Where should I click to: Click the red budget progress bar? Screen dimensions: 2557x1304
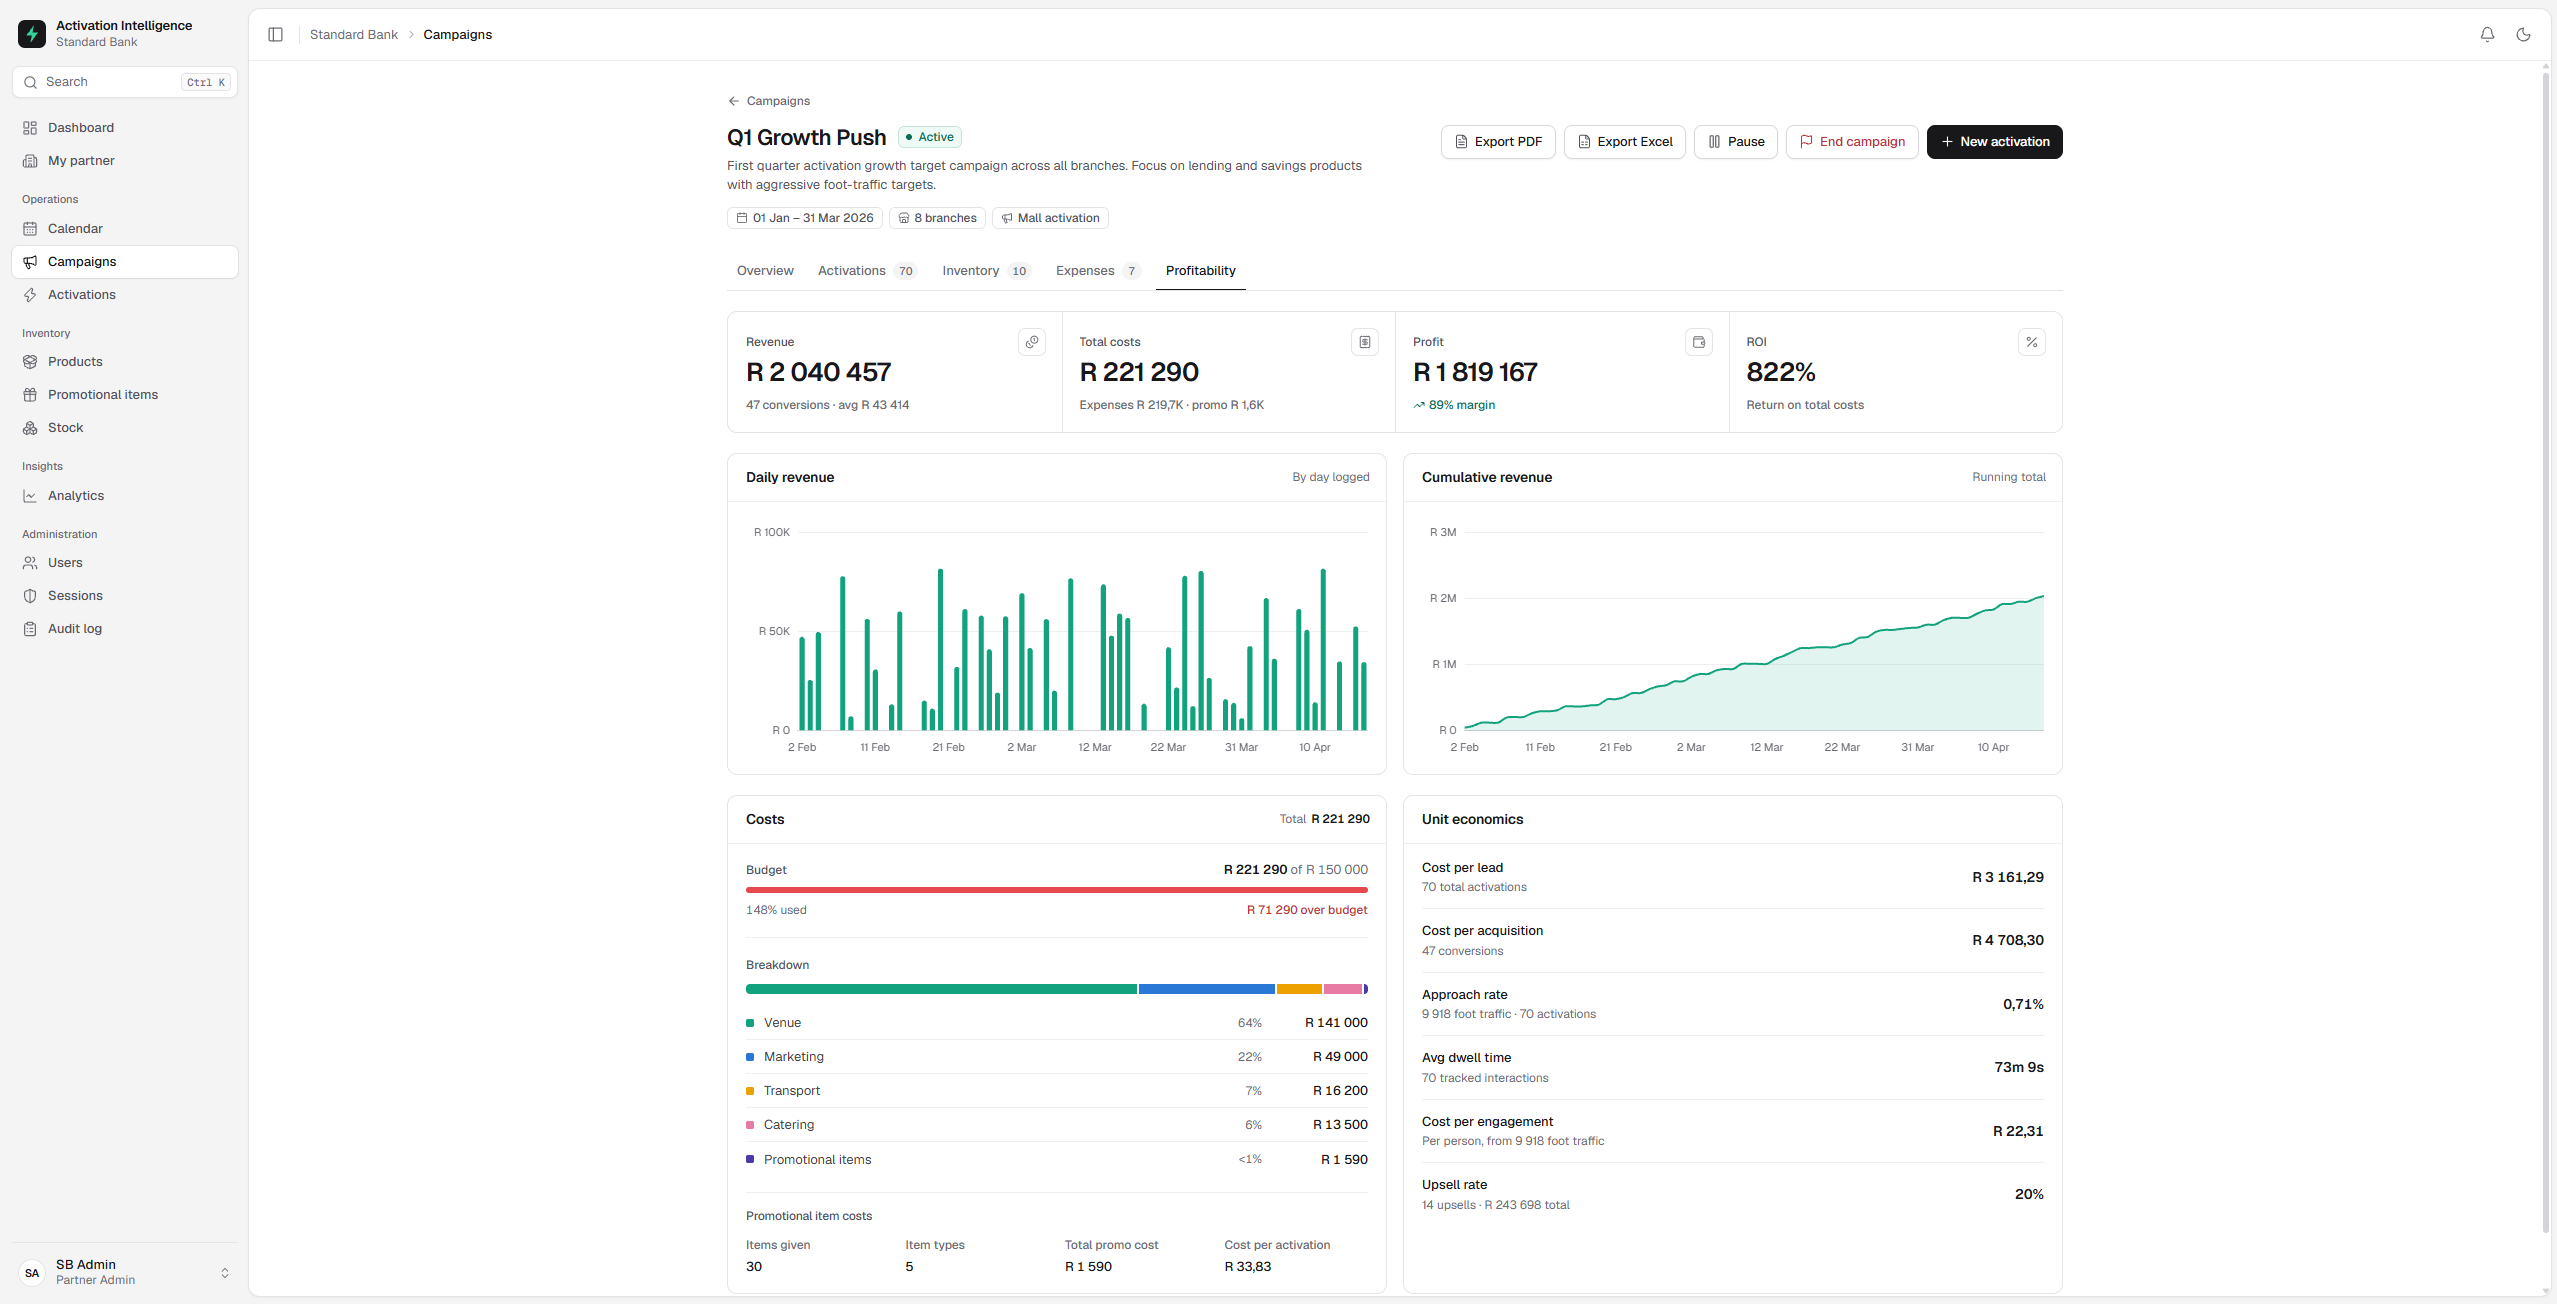(1057, 889)
